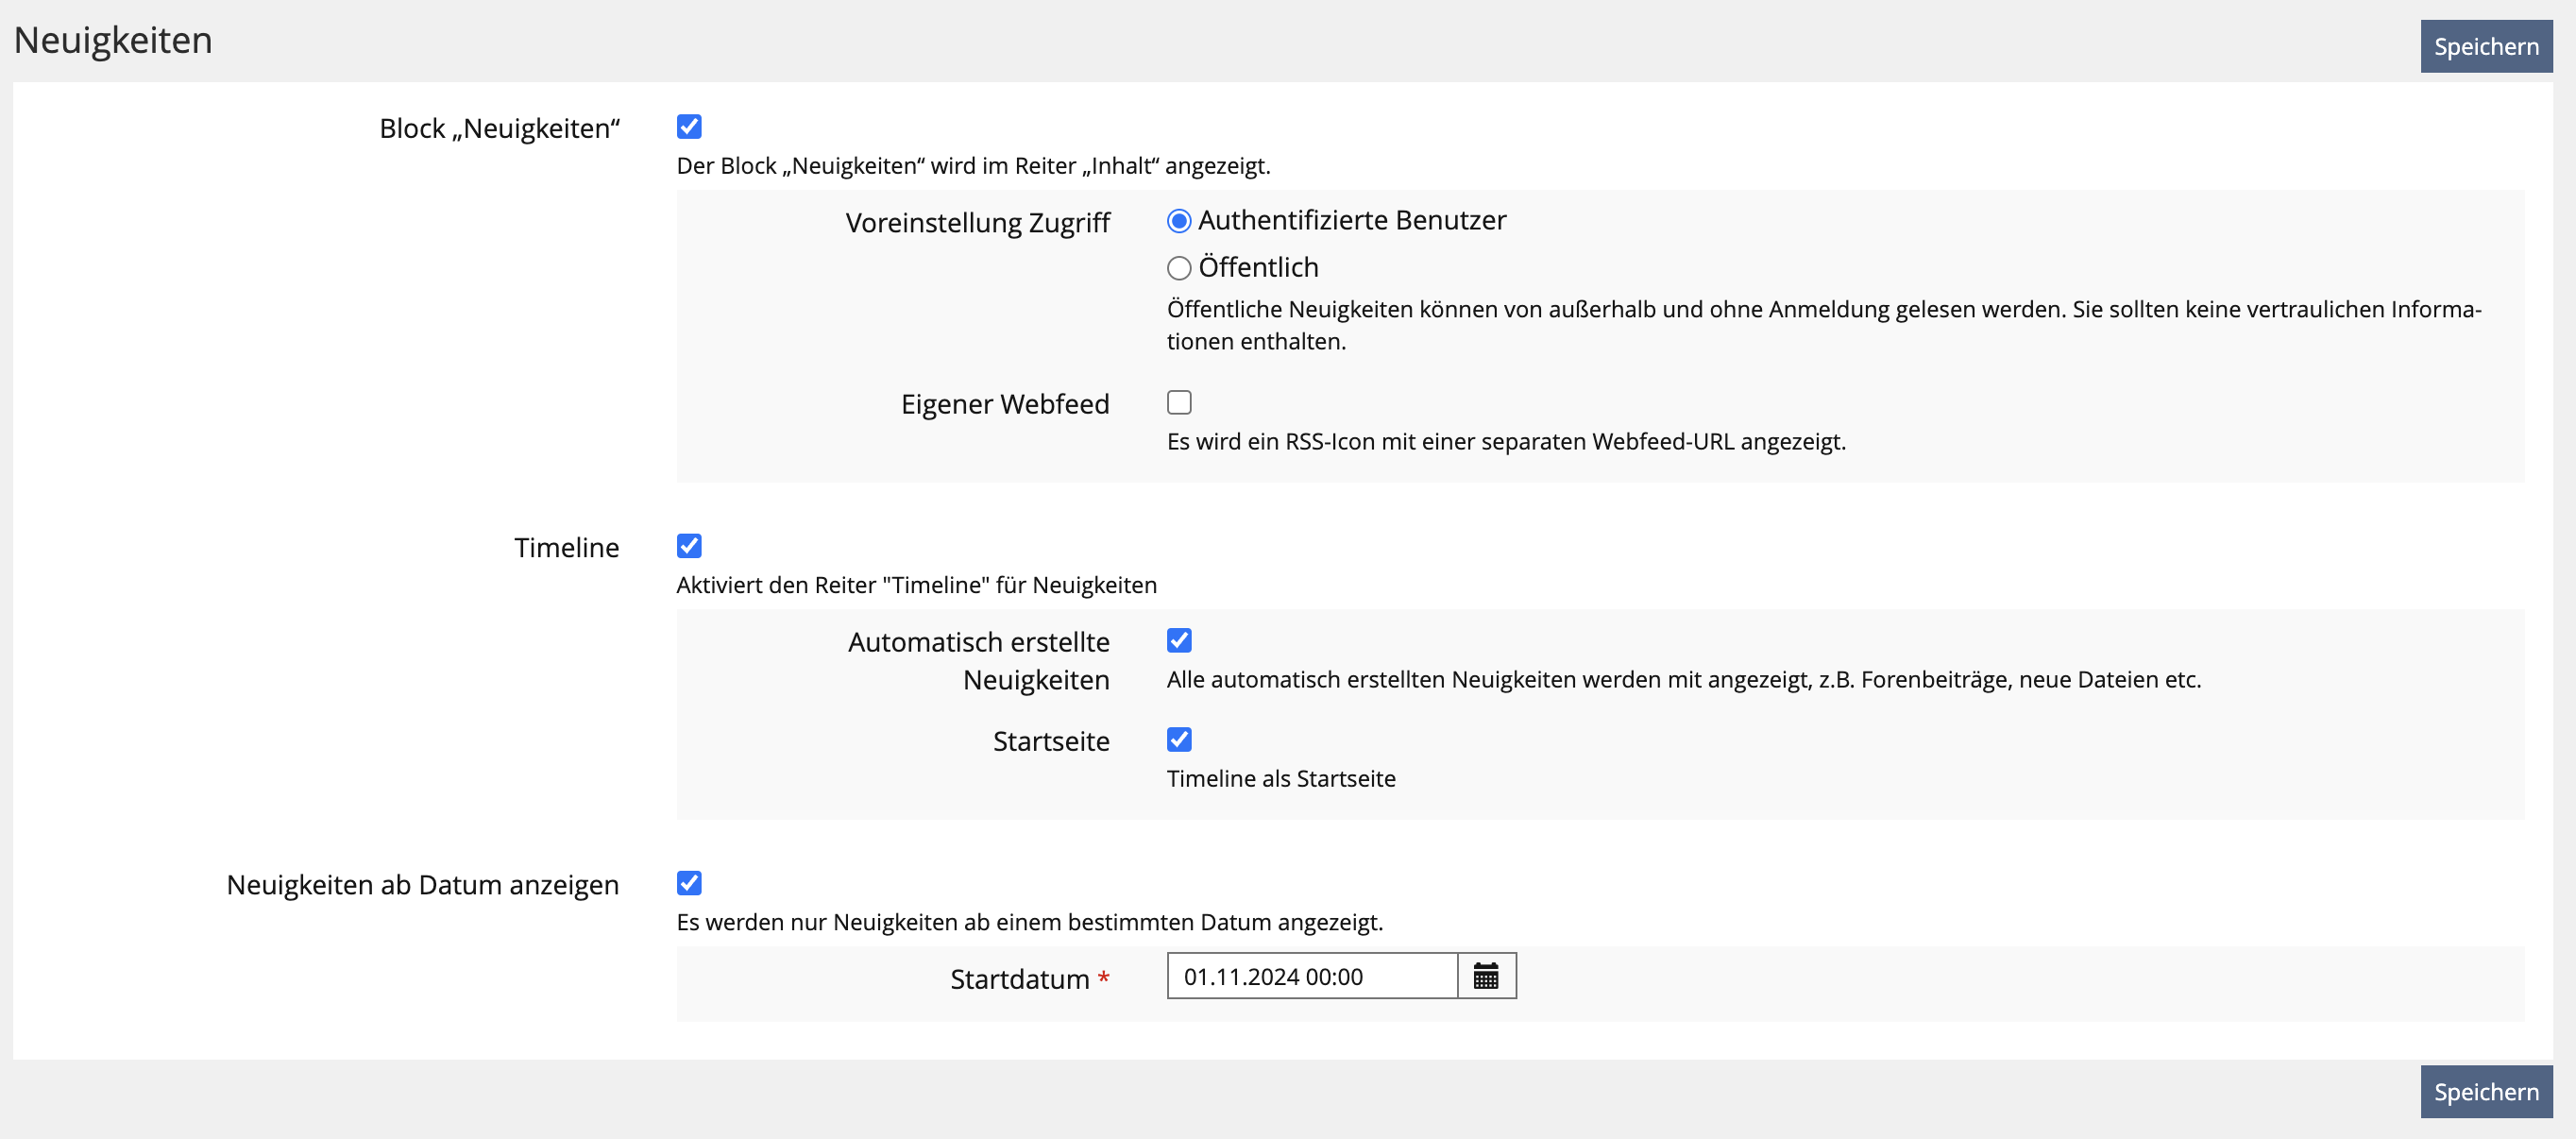Untick the Automatisch erstellte Neuigkeiten checkbox

tap(1179, 641)
